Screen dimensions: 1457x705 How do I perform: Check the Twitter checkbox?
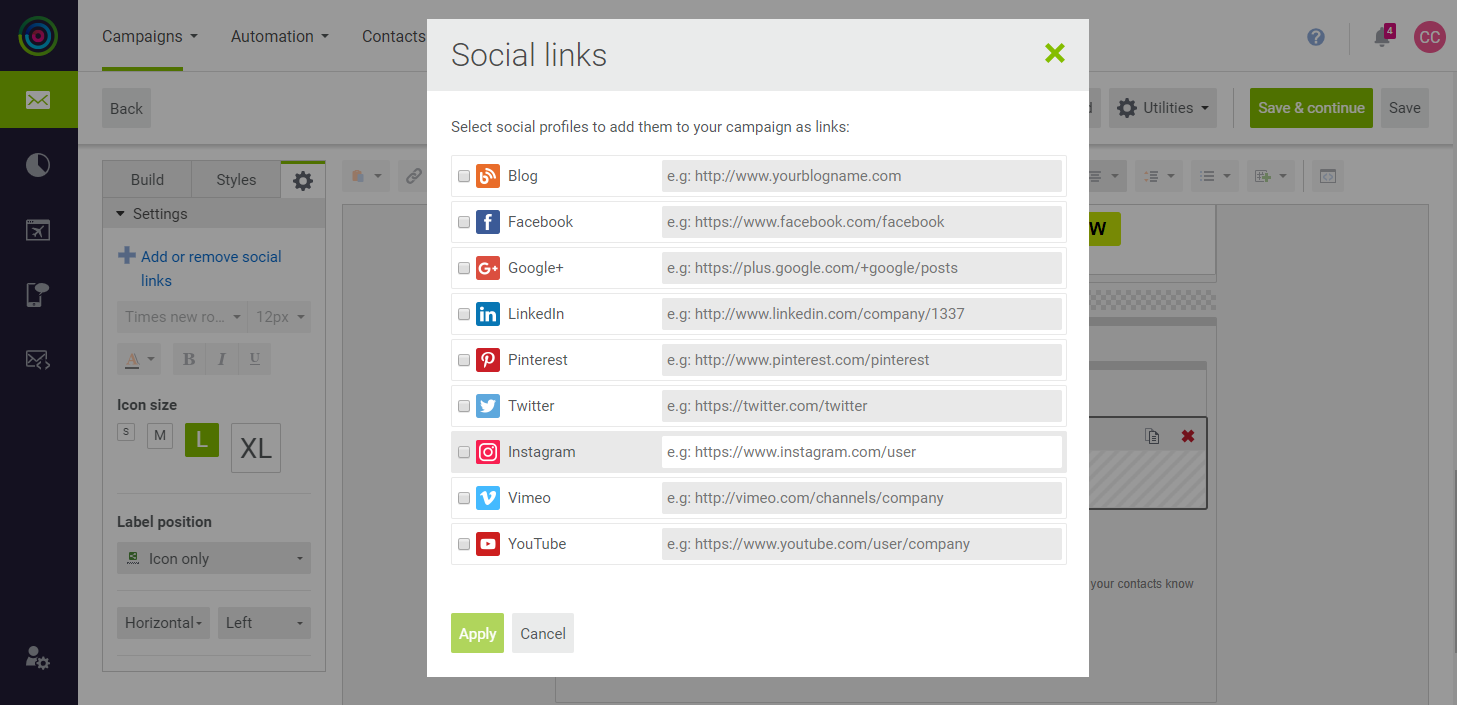(464, 406)
